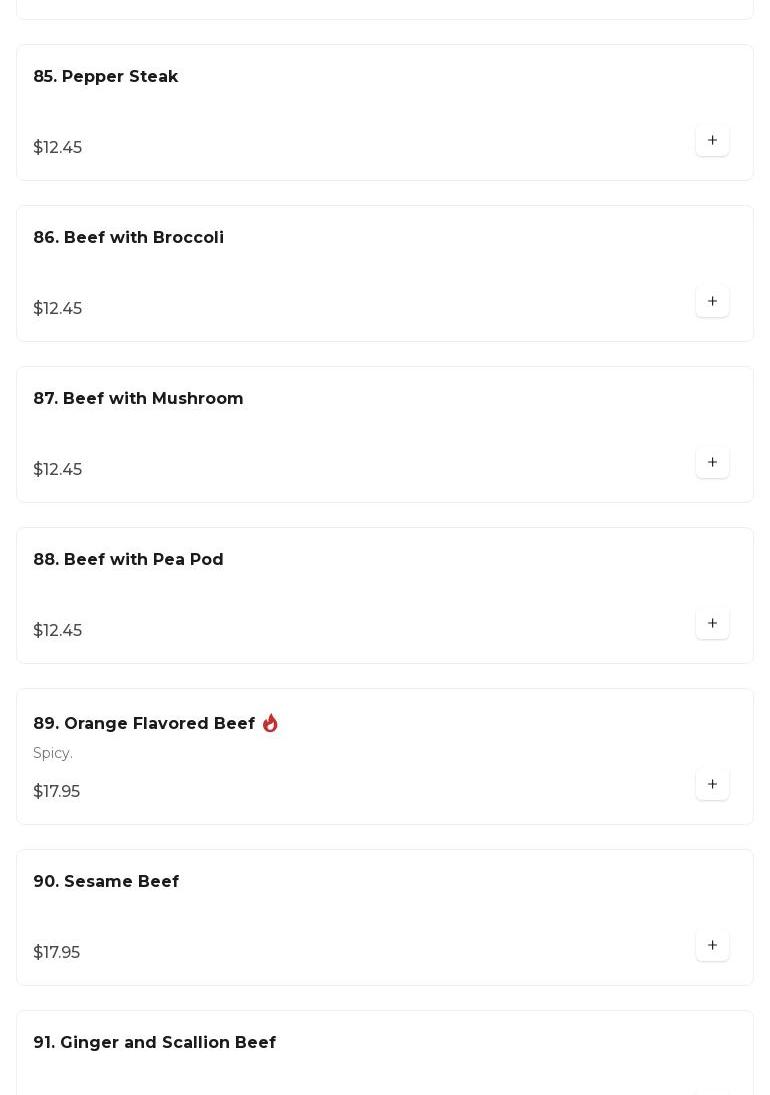The height and width of the screenshot is (1095, 770).
Task: Click Sesame Beef's $17.95 price
Action: [x=57, y=953]
